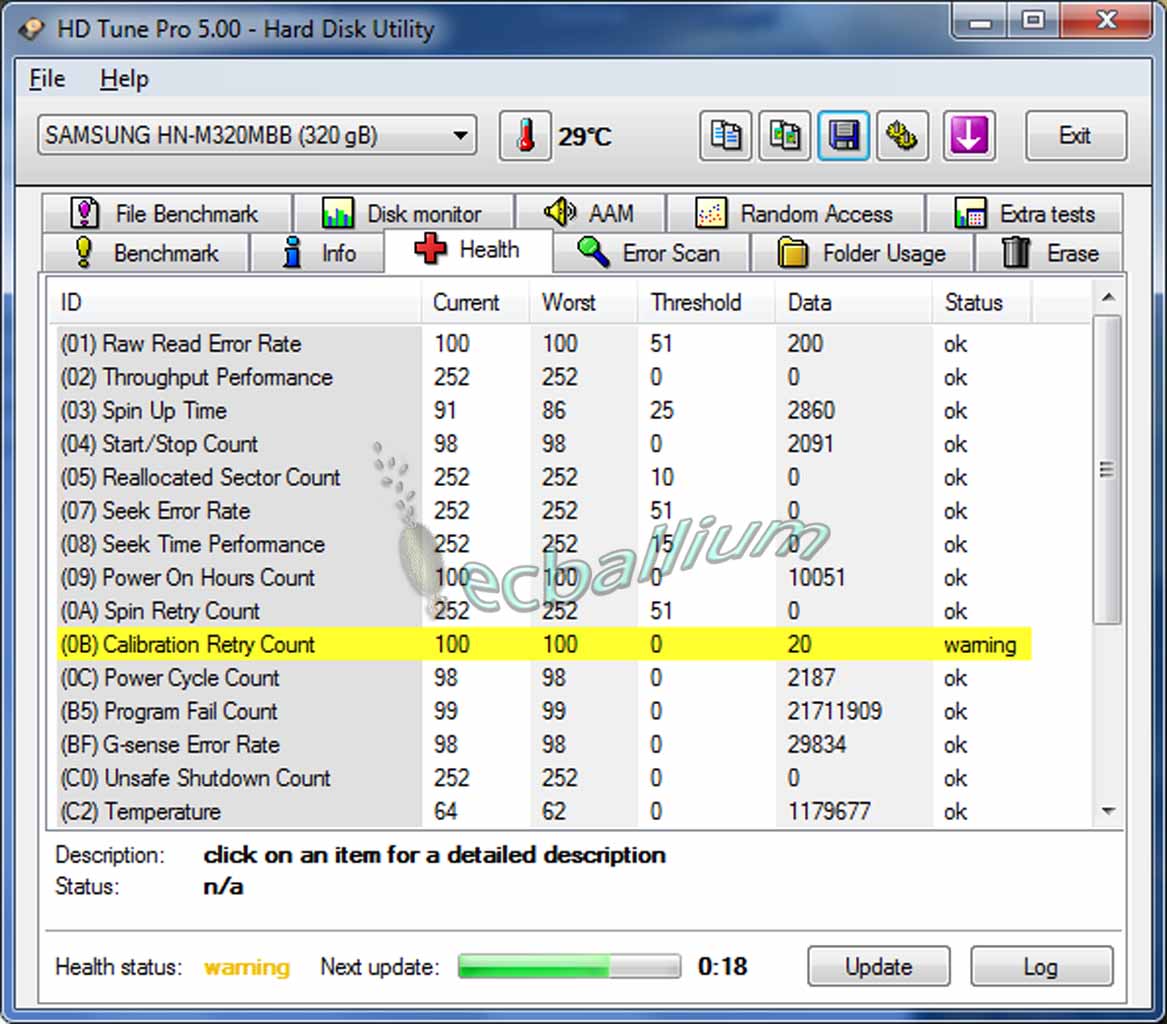
Task: Click the Status column header
Action: 973,302
